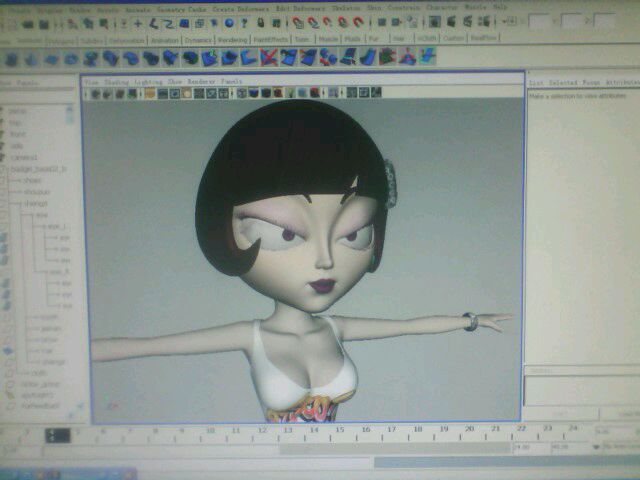The height and width of the screenshot is (480, 640).
Task: Open the viewport Lighting menu
Action: pos(149,82)
